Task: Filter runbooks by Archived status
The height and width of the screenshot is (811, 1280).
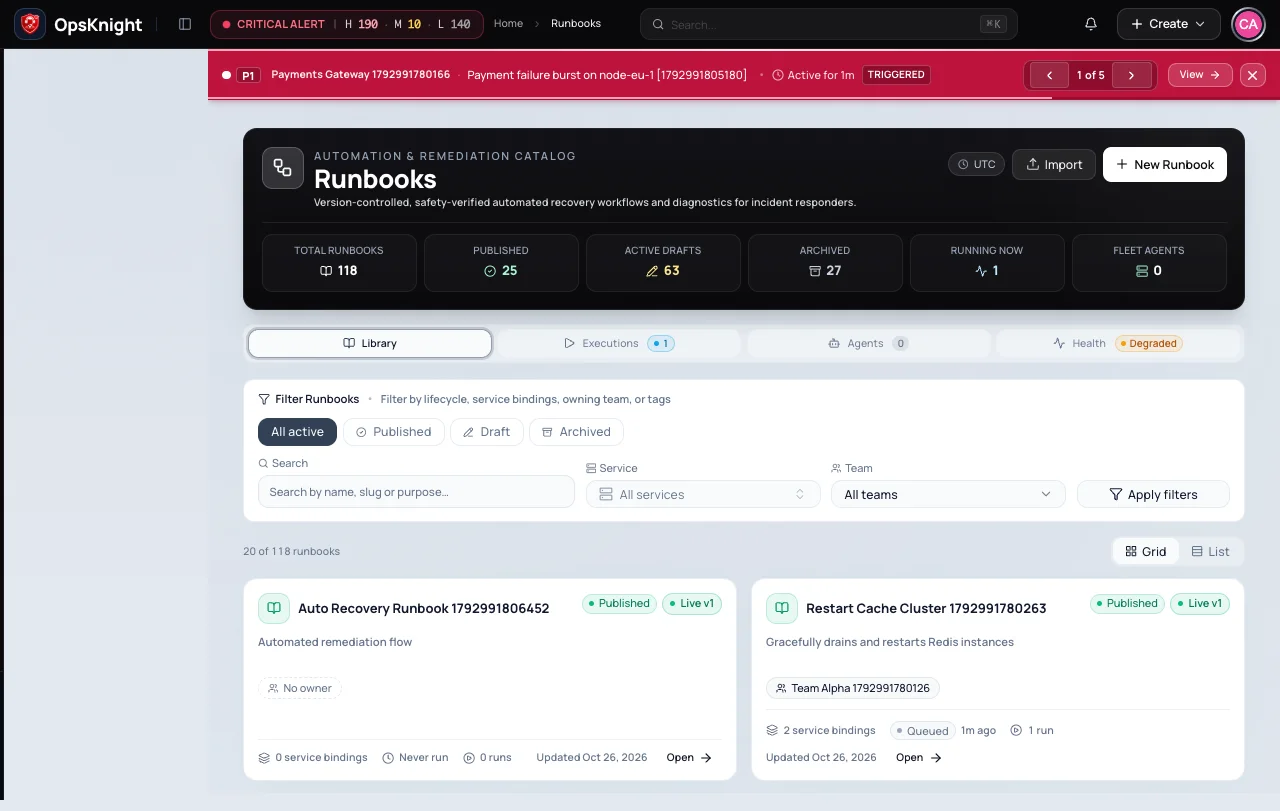Action: tap(576, 432)
